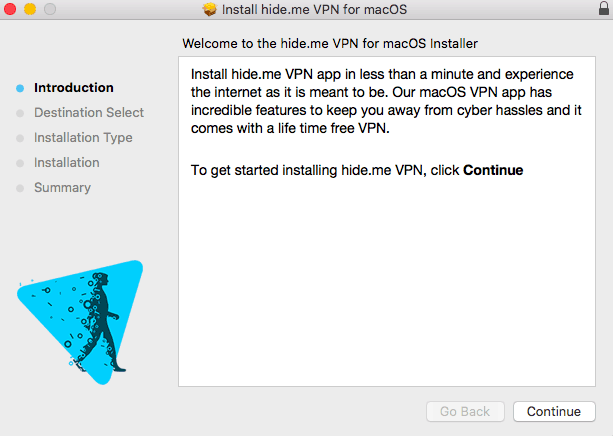The width and height of the screenshot is (613, 436).
Task: Select the Introduction step label
Action: click(x=74, y=88)
